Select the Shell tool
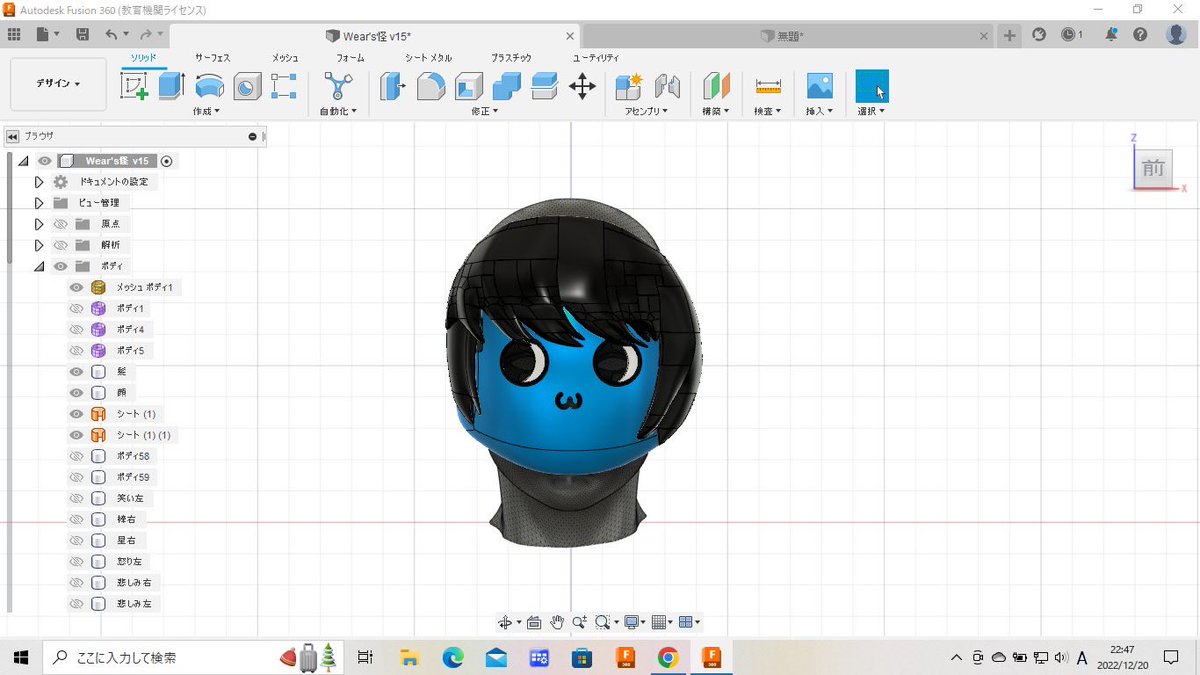The width and height of the screenshot is (1200, 675). point(469,87)
